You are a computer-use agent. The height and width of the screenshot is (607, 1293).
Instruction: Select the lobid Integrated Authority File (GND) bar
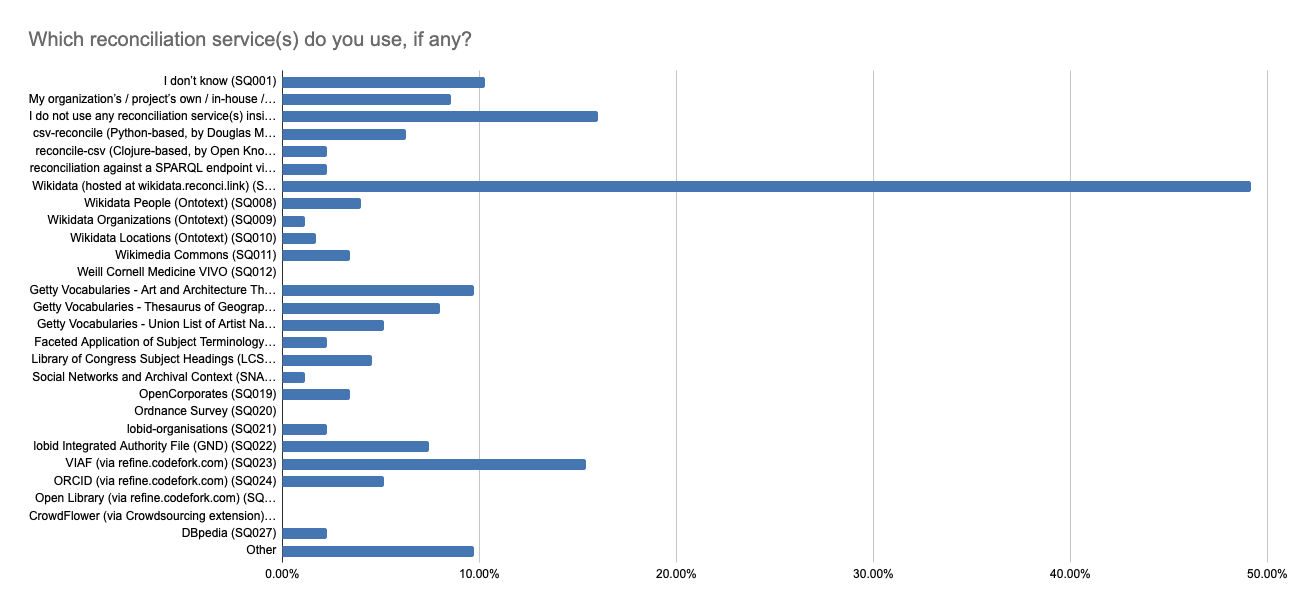tap(356, 446)
